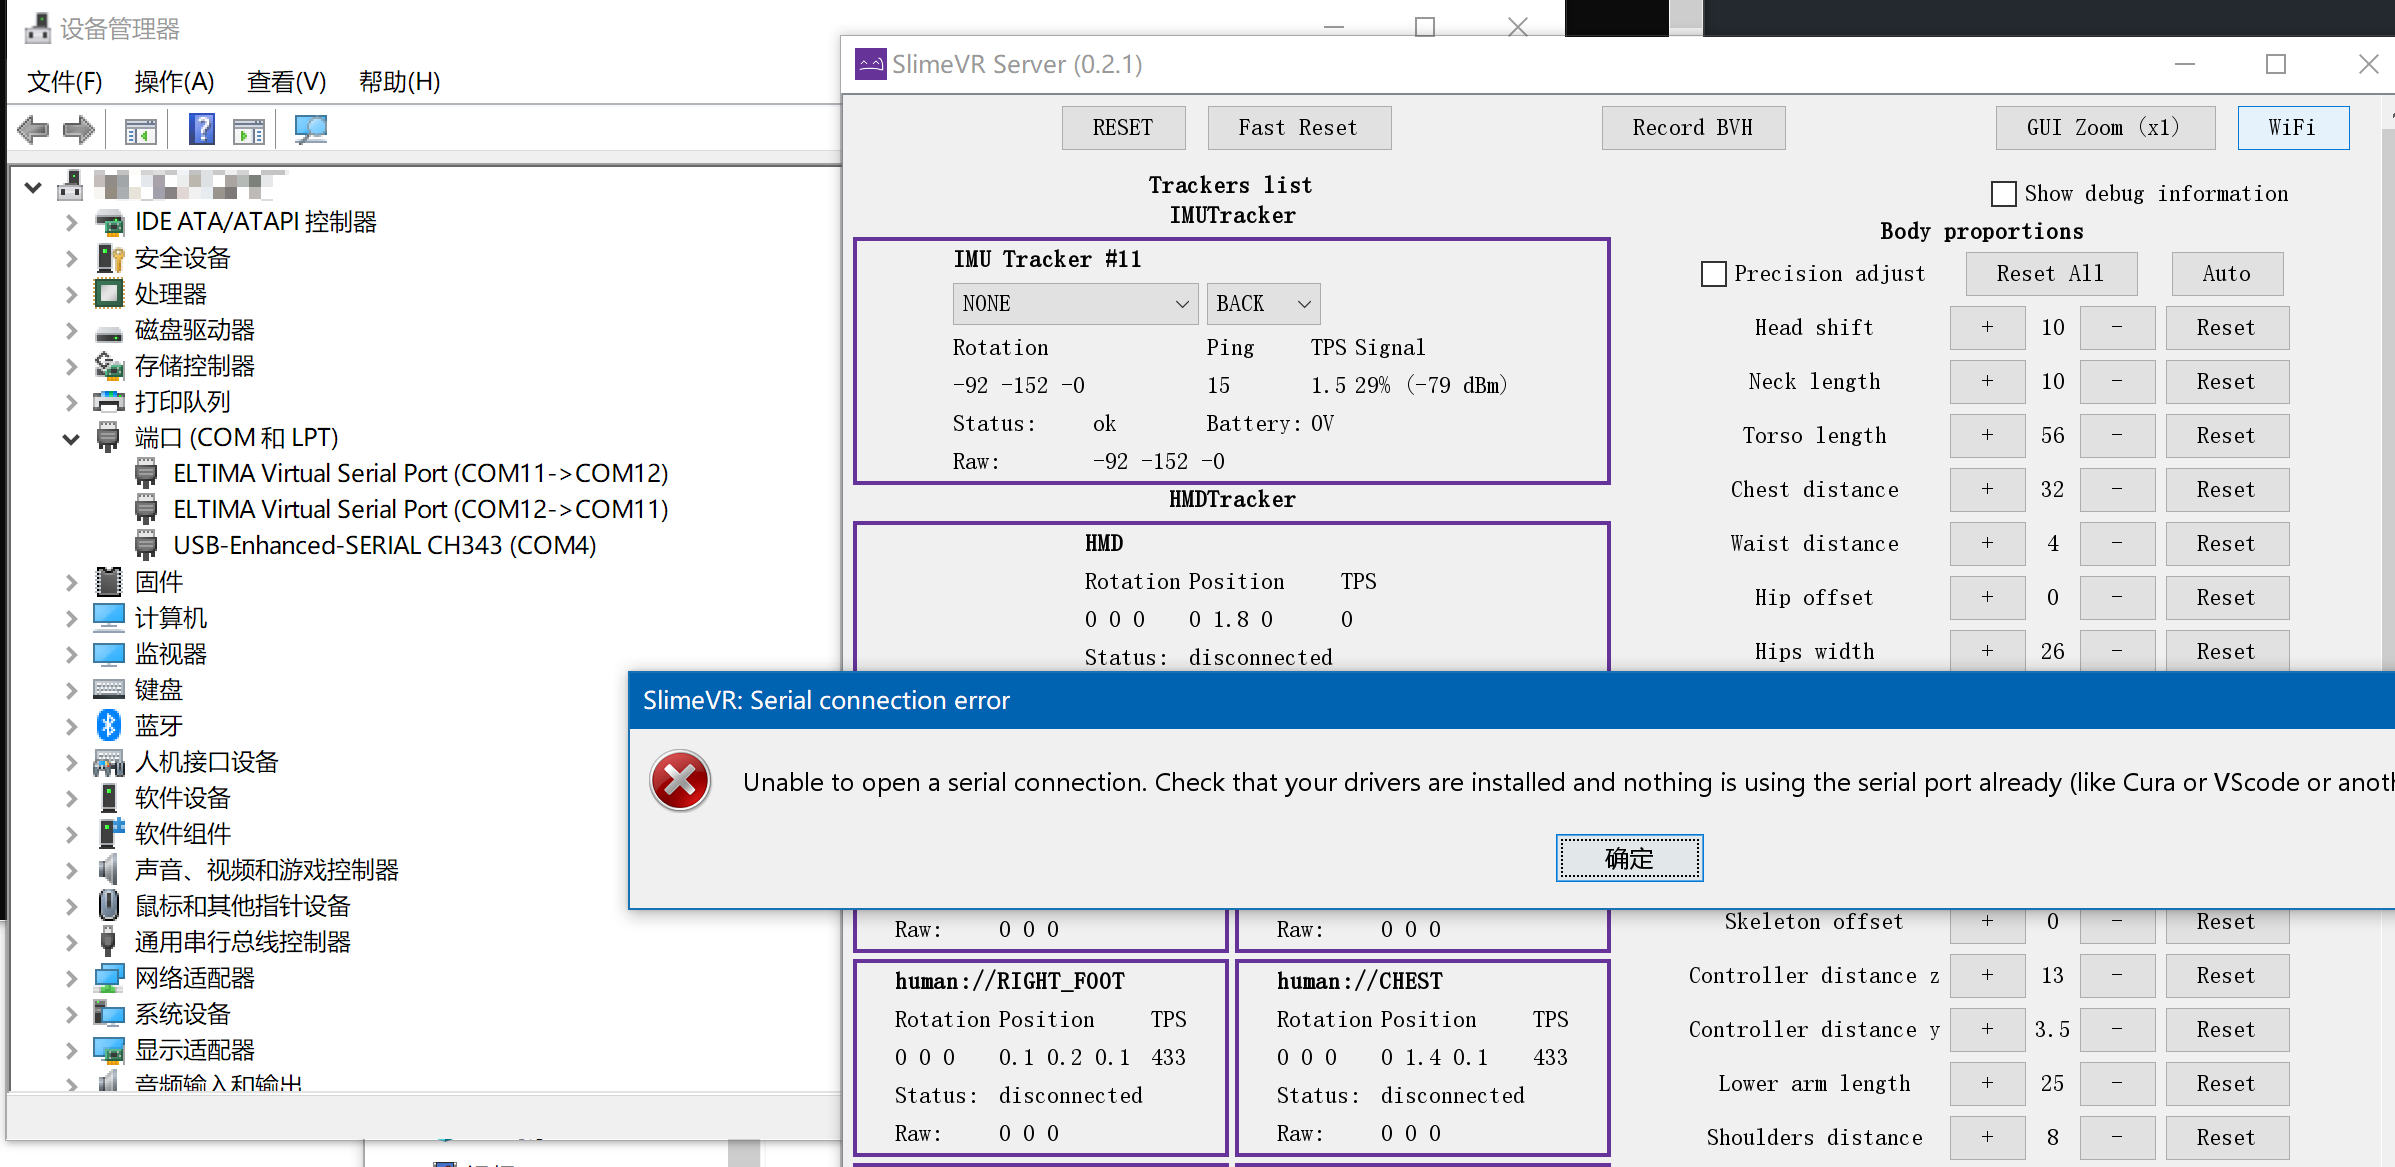
Task: Expand the 通用串行总线控制器 node
Action: [x=71, y=942]
